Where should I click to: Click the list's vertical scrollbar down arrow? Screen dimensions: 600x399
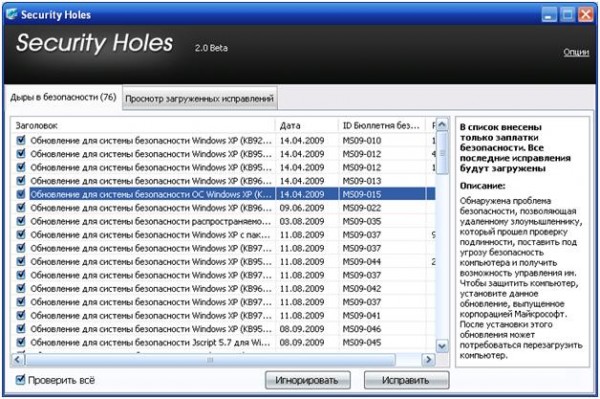[442, 346]
